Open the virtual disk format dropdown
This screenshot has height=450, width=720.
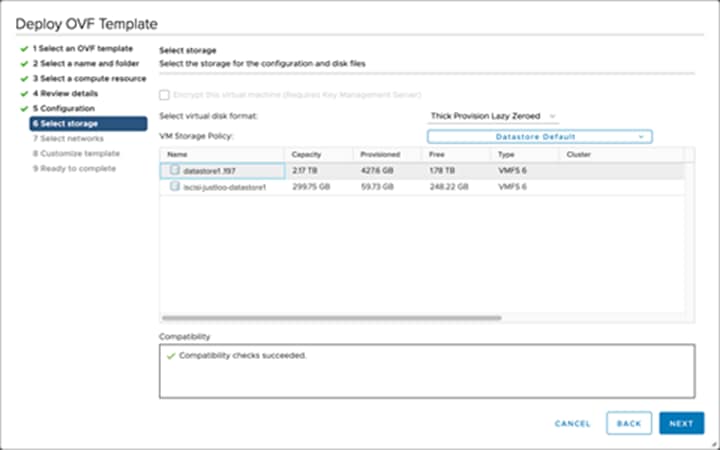493,116
